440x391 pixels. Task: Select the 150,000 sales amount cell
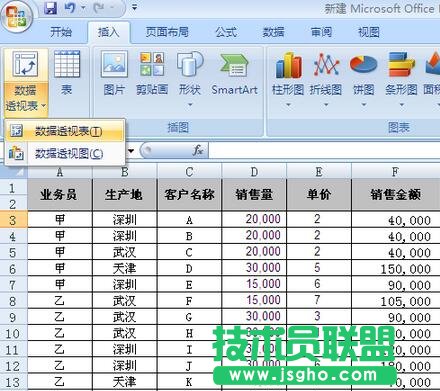(396, 269)
